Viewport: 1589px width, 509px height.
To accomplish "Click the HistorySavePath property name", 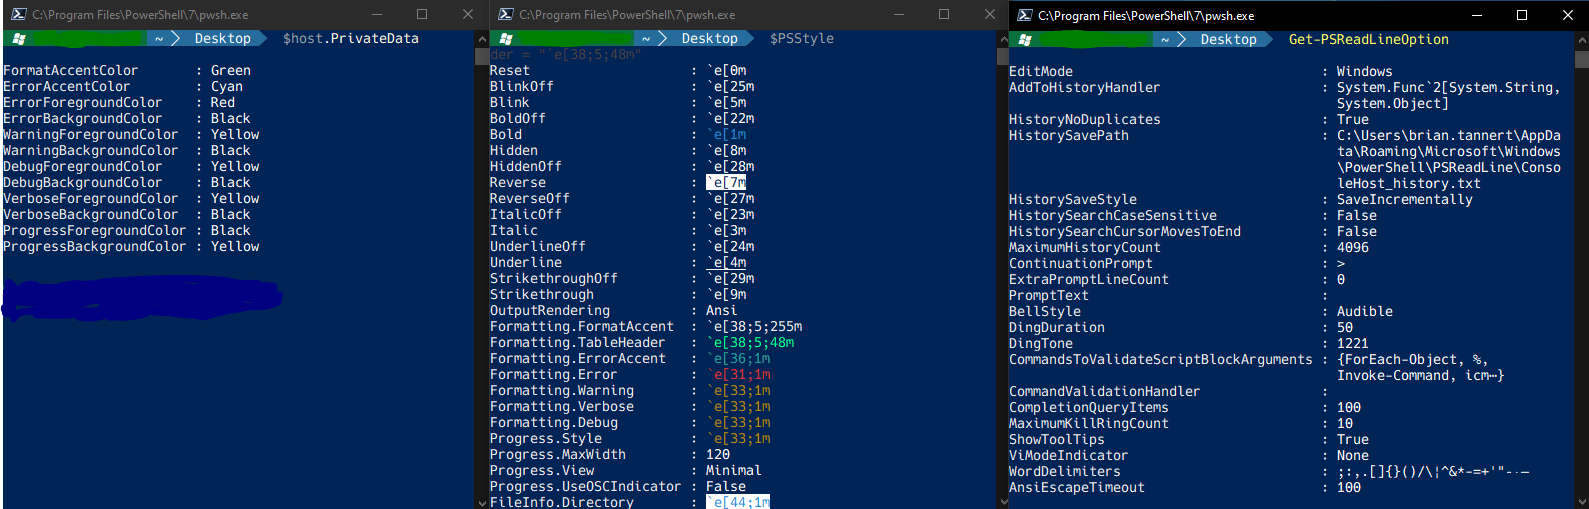I will pos(1069,136).
